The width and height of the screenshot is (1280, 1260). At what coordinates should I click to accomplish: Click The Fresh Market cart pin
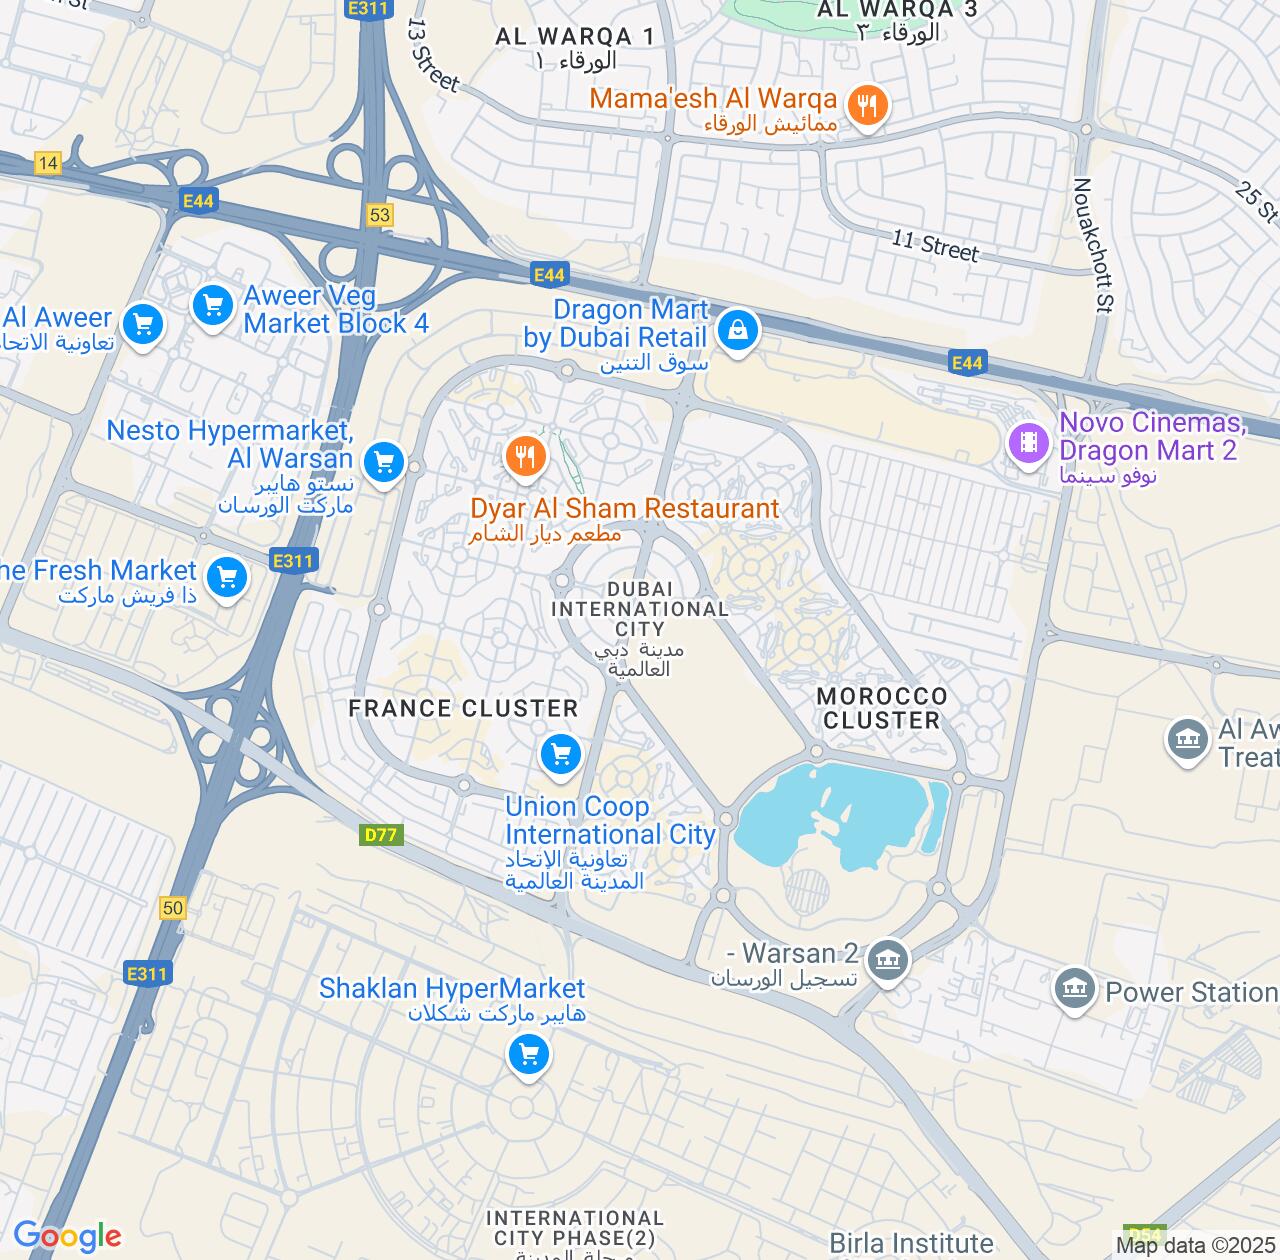(227, 579)
